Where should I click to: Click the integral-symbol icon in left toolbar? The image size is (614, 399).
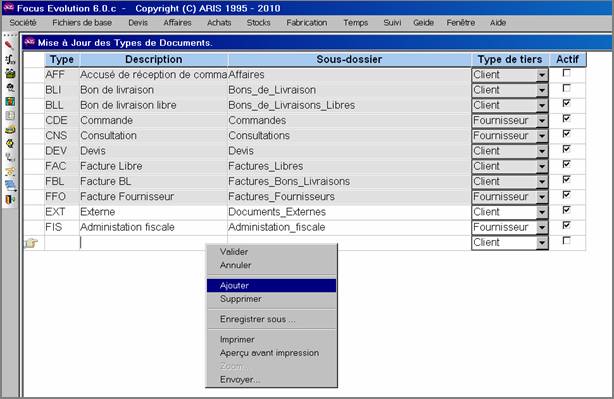10,59
